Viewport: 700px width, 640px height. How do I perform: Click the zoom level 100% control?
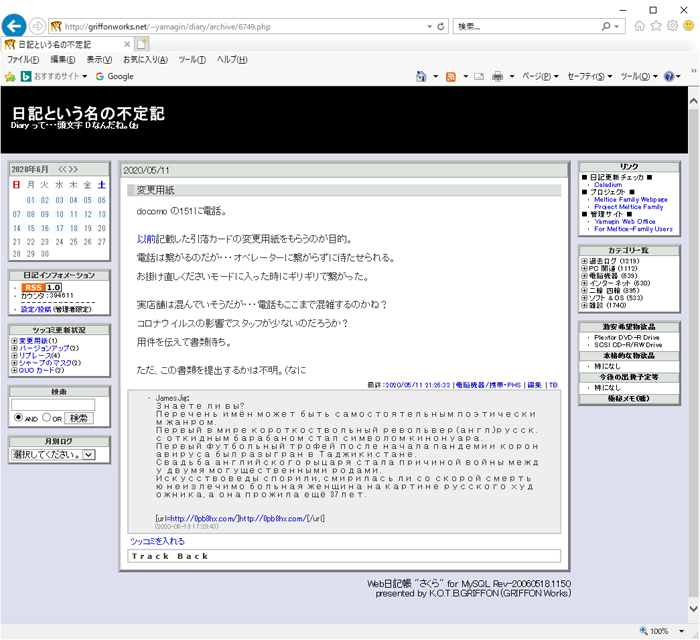pos(659,631)
